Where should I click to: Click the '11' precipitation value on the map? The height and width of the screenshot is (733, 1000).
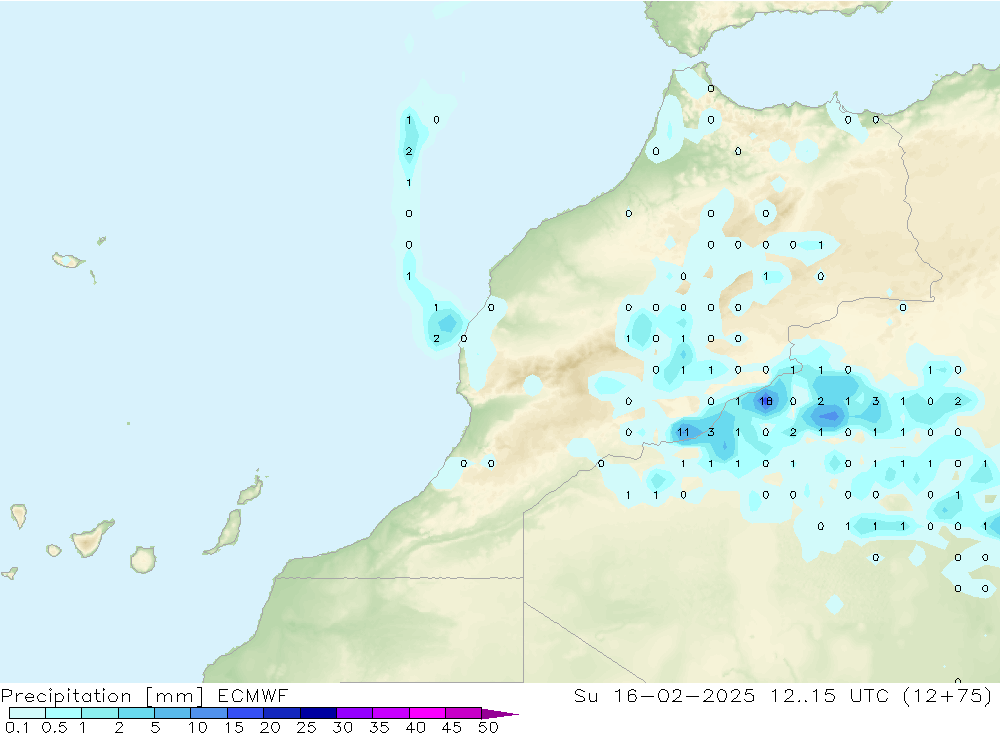[683, 433]
